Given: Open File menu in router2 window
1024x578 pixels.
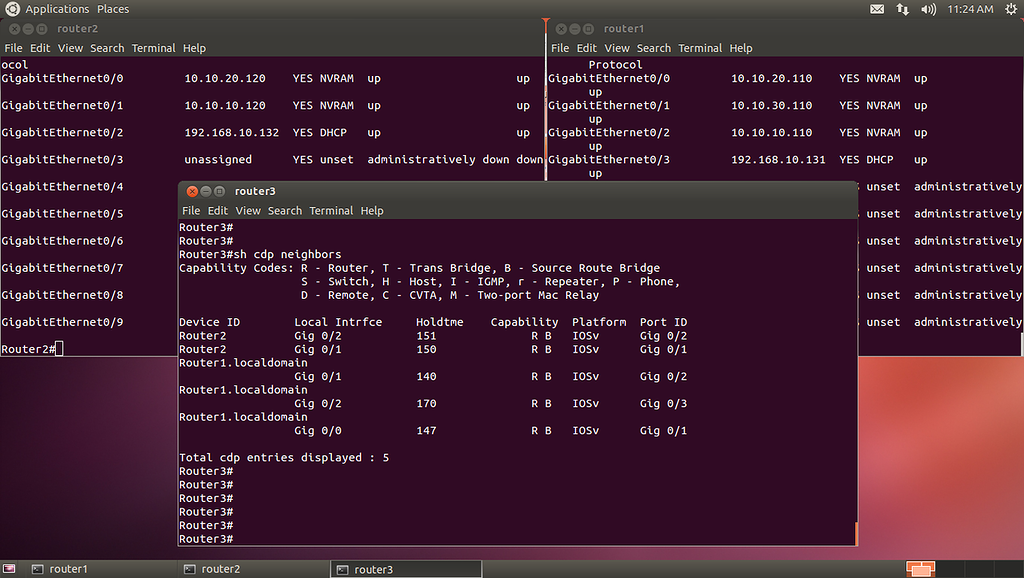Looking at the screenshot, I should 13,48.
